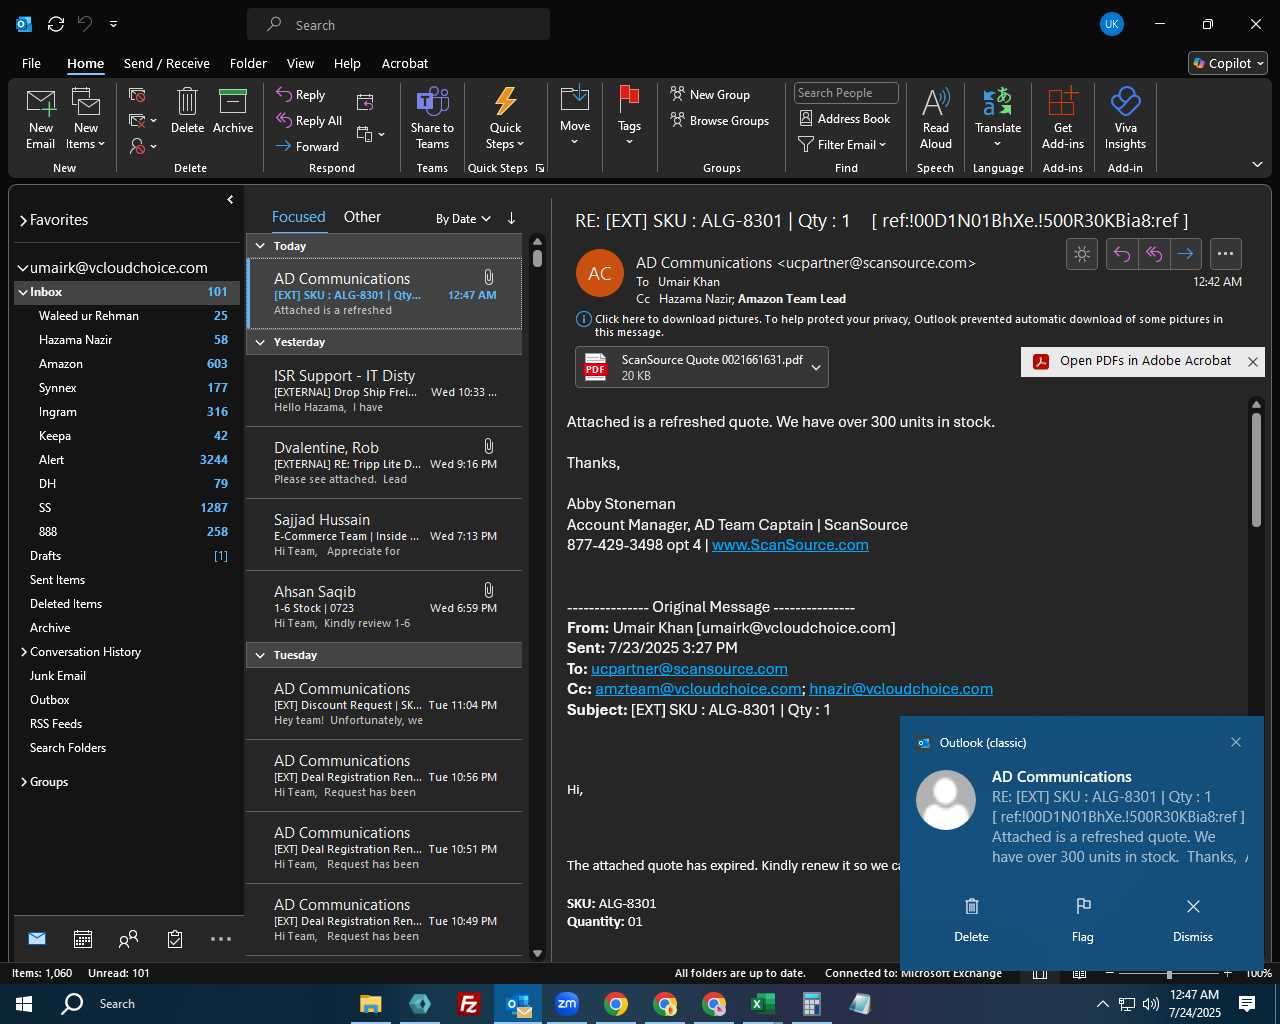
Task: Expand the Groups section
Action: 23,782
